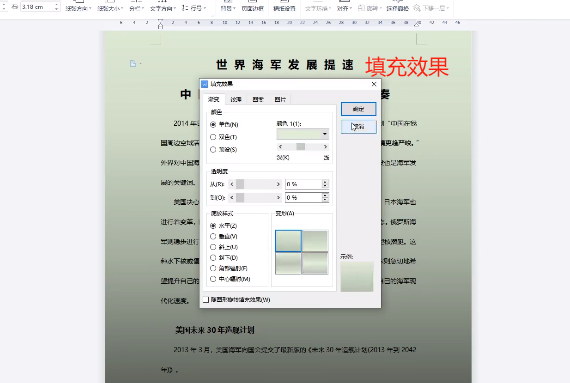Switch to the 纹理 tab
The width and height of the screenshot is (570, 383).
click(x=236, y=99)
